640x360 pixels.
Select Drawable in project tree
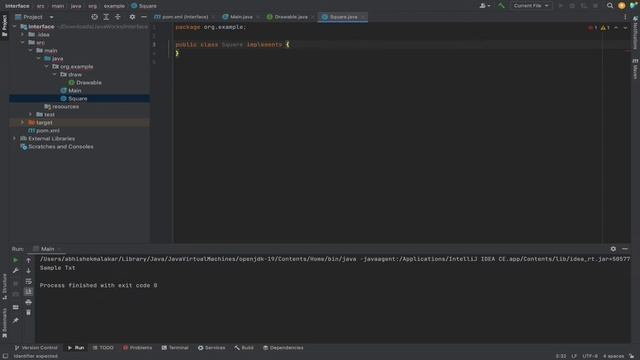(x=85, y=82)
